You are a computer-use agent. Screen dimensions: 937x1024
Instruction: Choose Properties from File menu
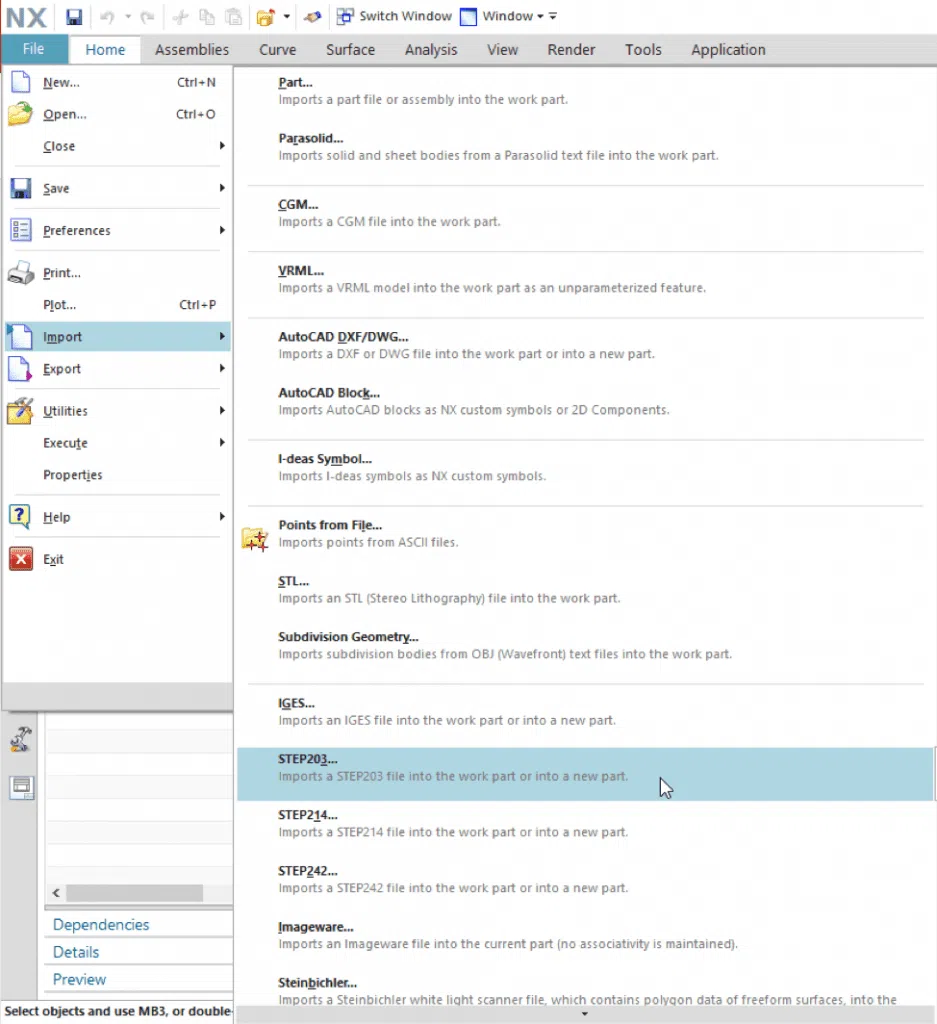pos(118,475)
